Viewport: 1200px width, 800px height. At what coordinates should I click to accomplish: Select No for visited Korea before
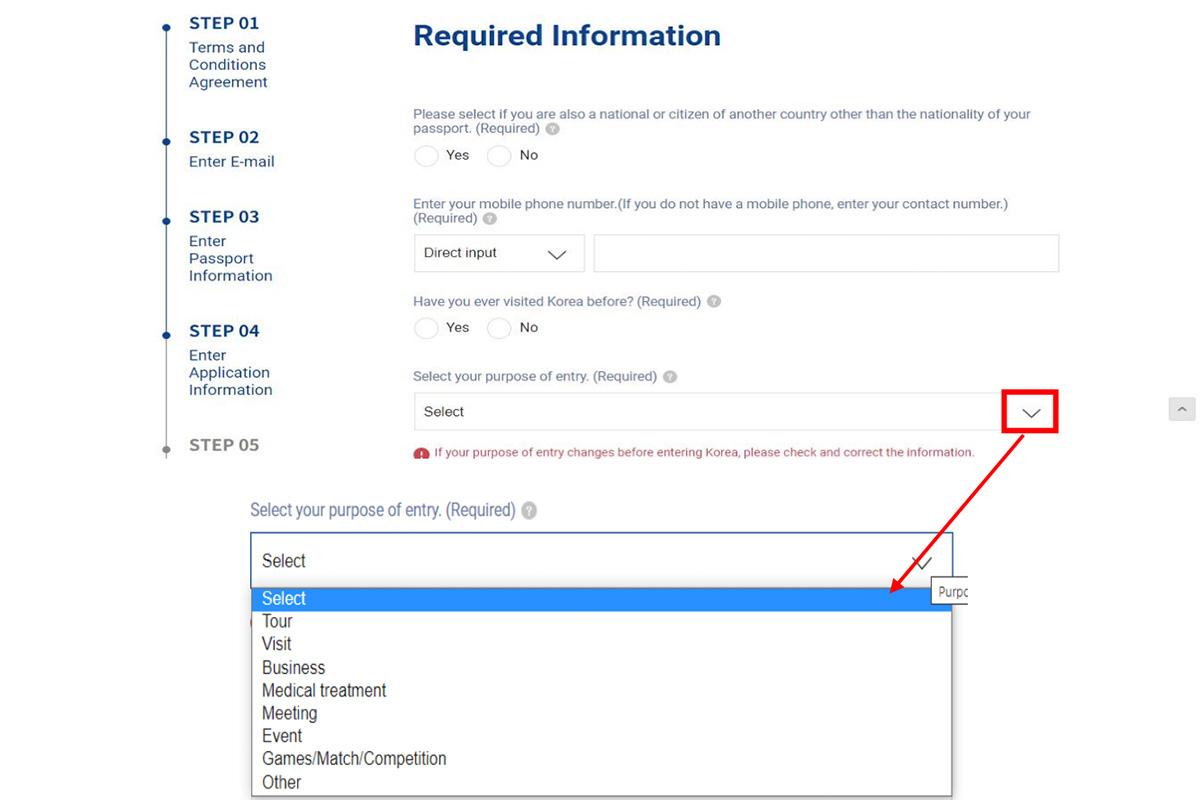[x=499, y=328]
